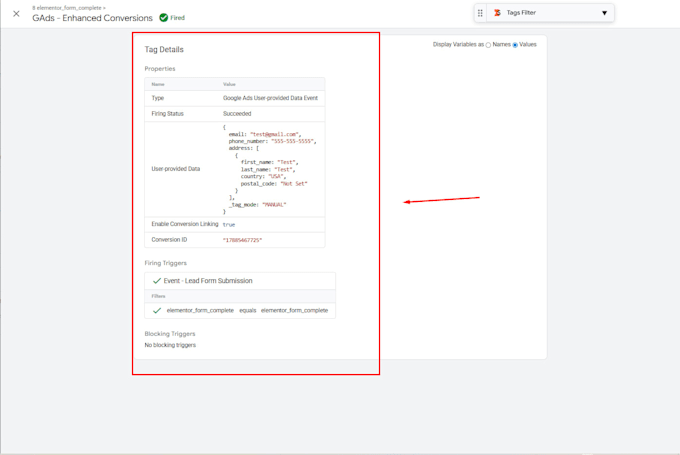Click the GAds - Enhanced Conversions title

(x=92, y=18)
